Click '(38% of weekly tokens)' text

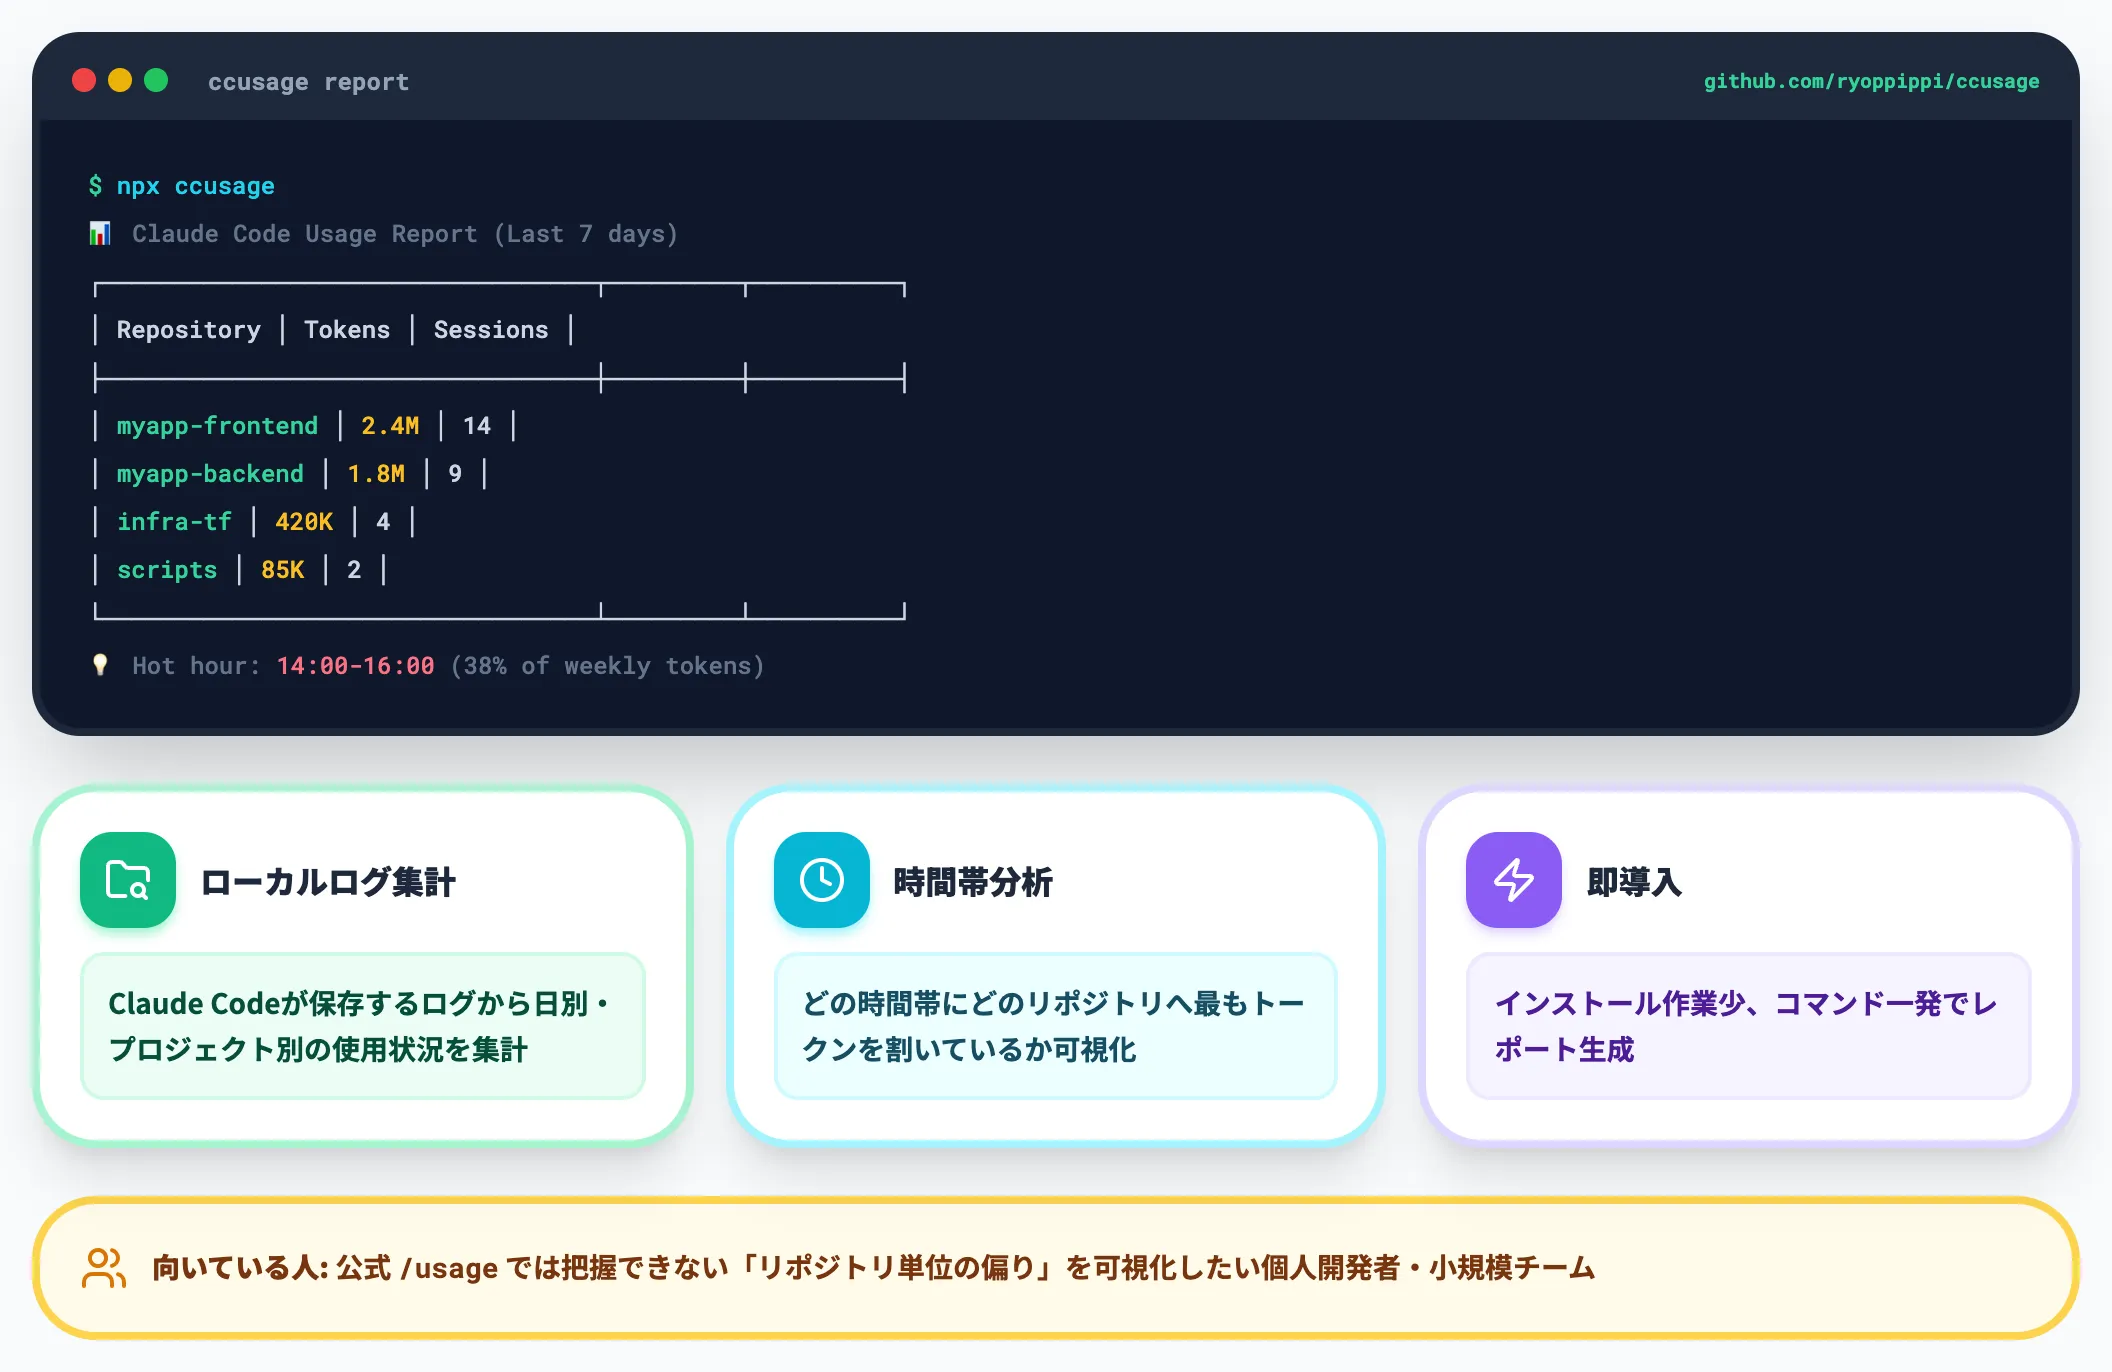click(x=607, y=666)
